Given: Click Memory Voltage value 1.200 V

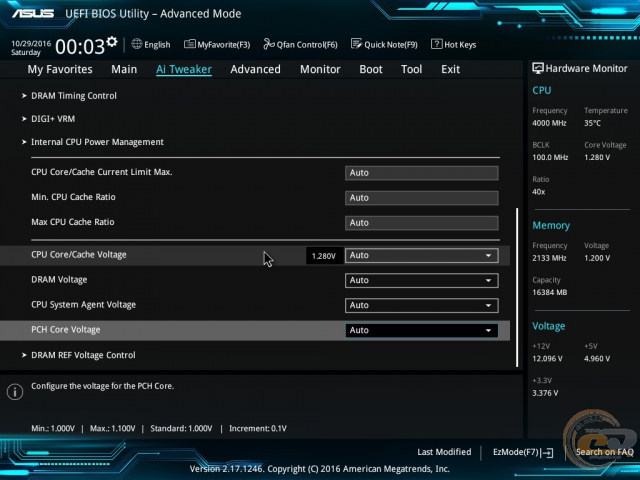Looking at the screenshot, I should point(597,258).
